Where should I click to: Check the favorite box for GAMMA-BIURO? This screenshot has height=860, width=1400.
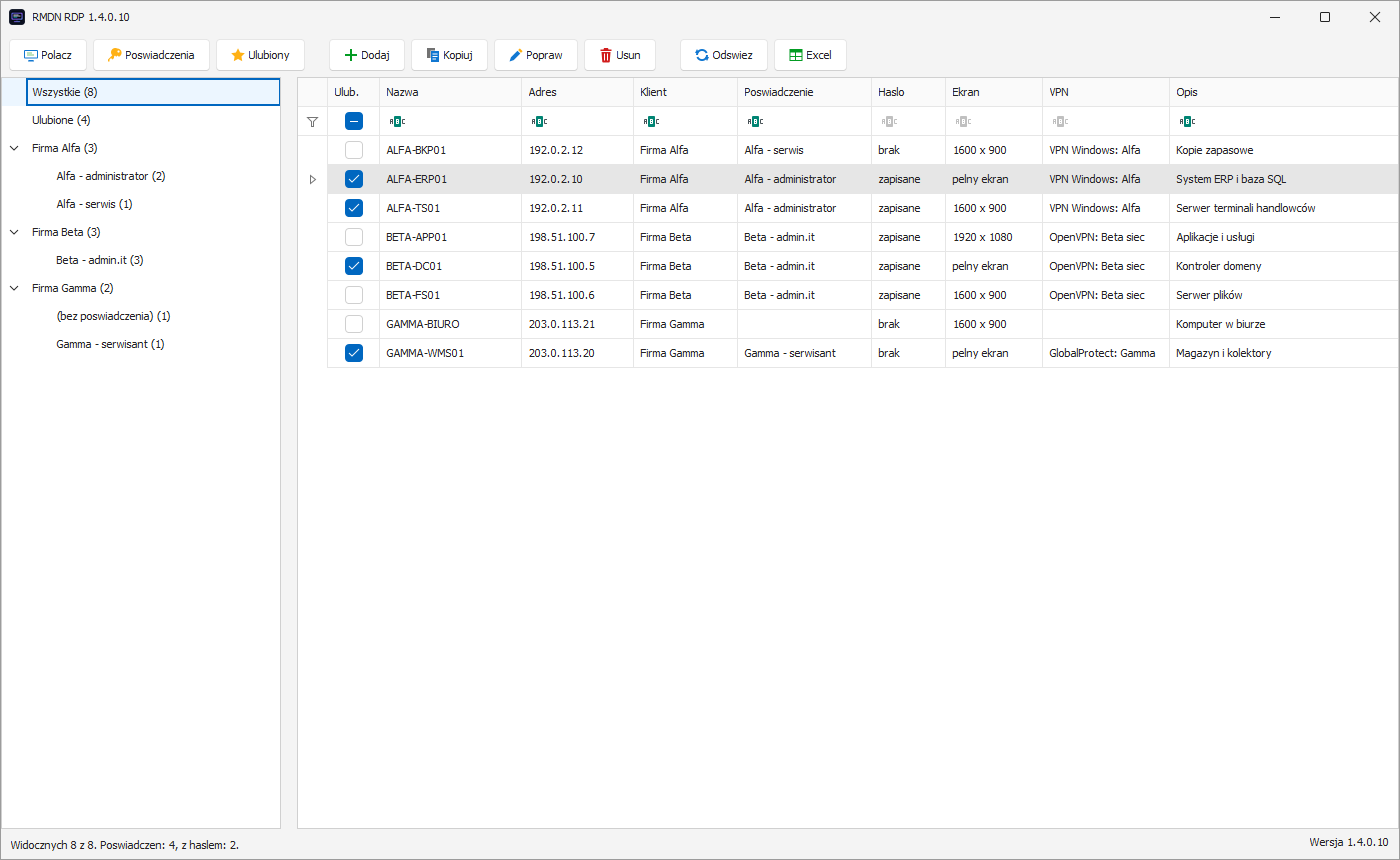click(354, 324)
